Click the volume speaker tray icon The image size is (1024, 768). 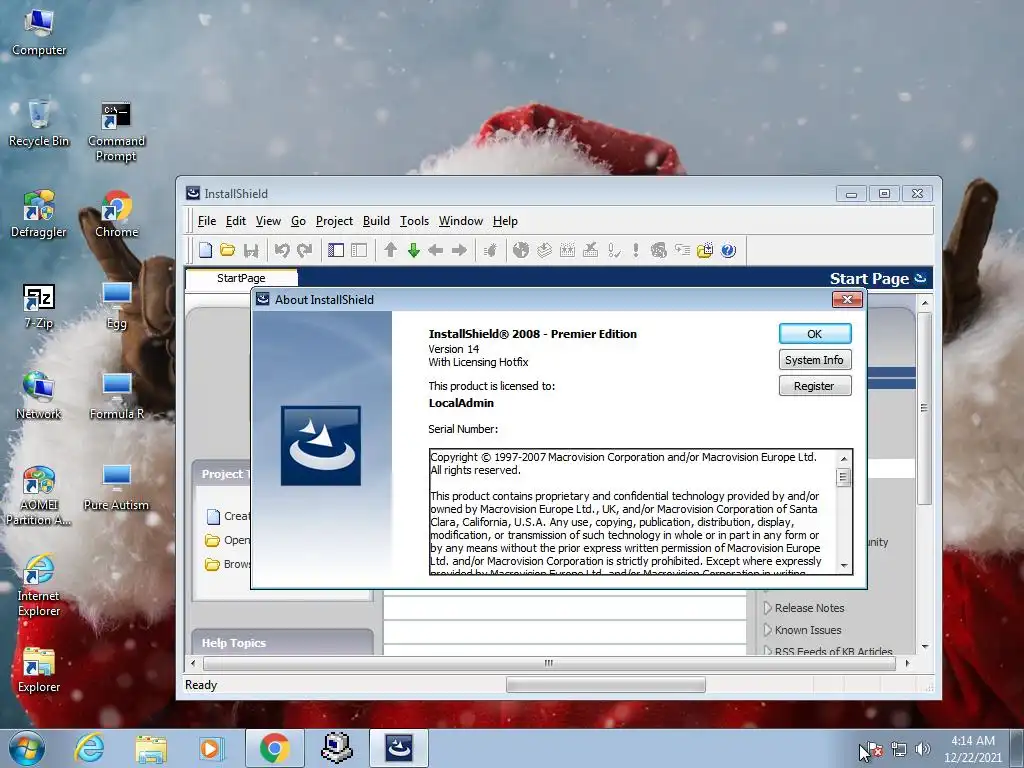[922, 750]
